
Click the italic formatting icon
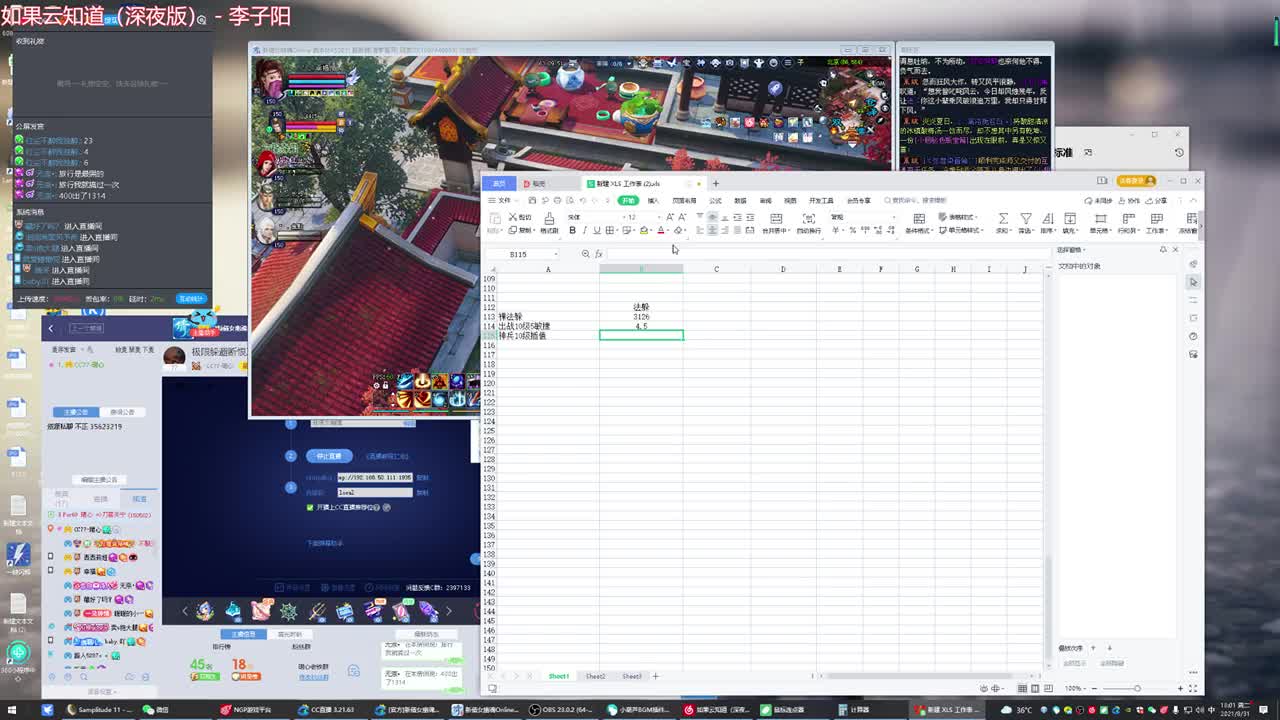[x=584, y=231]
